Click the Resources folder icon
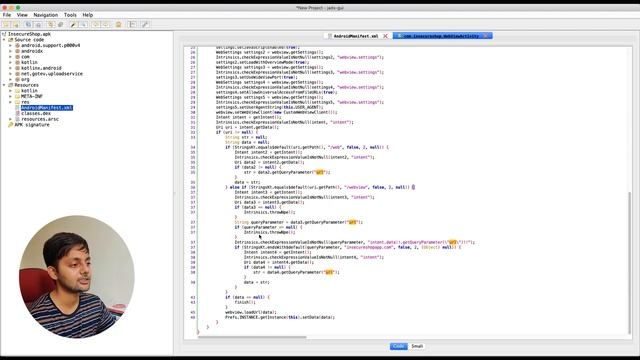 tap(11, 85)
